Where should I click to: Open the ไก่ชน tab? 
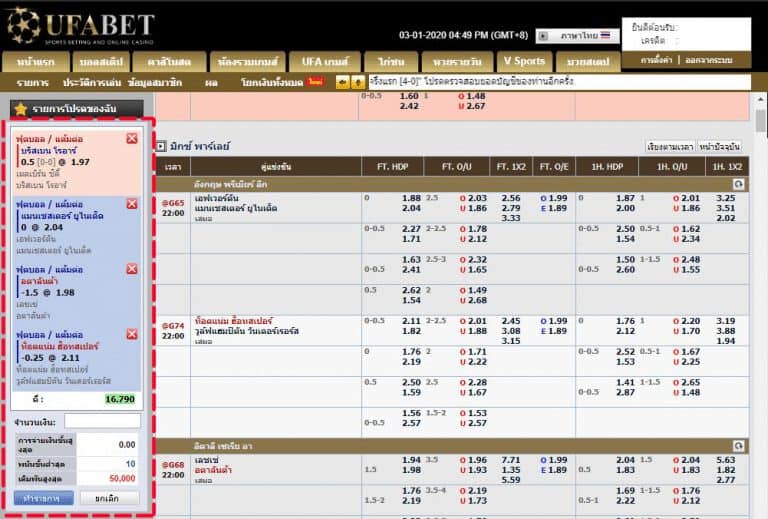(x=391, y=62)
